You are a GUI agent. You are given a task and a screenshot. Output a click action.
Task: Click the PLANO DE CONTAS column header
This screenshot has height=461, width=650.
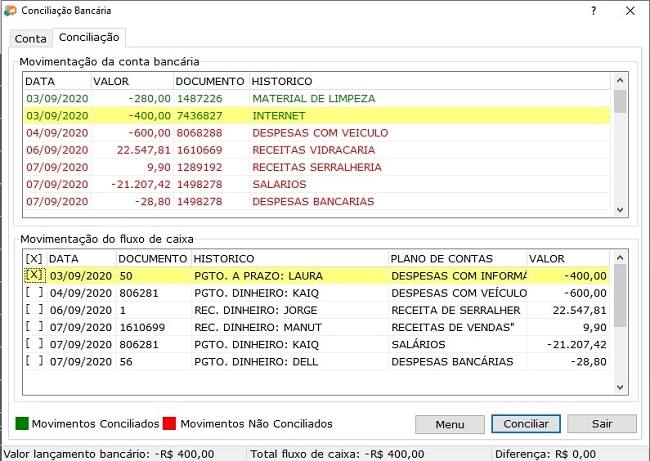(458, 259)
